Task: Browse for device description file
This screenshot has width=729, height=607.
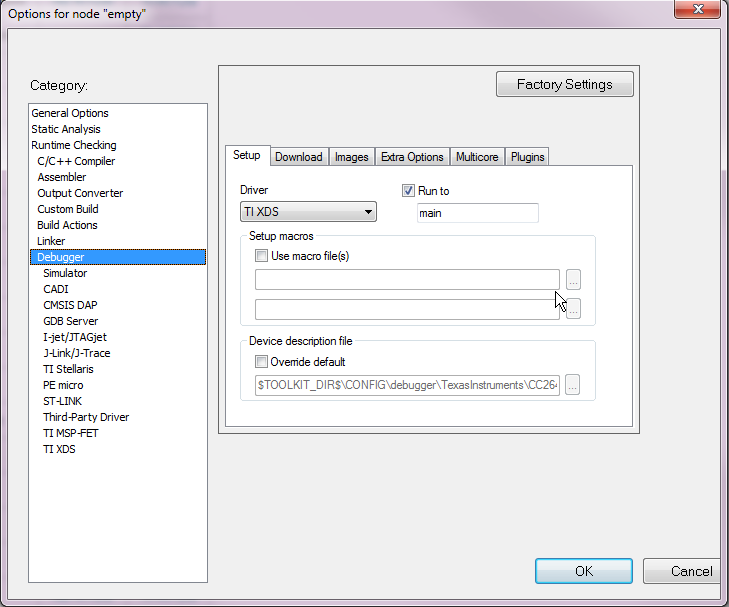Action: coord(573,385)
